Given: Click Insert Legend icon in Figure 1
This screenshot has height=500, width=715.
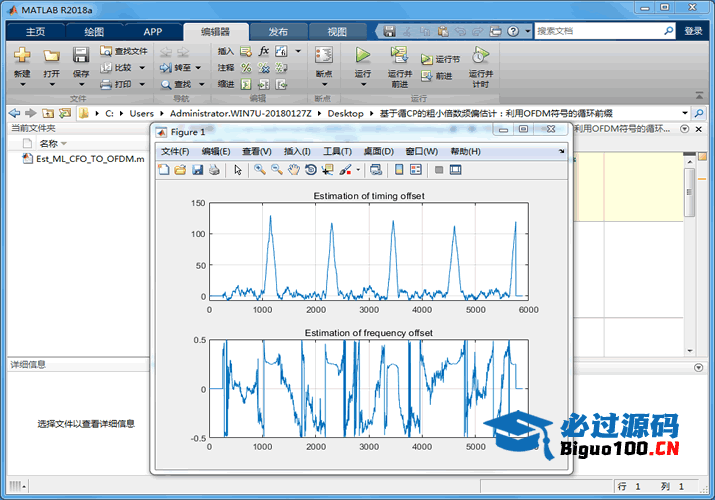Looking at the screenshot, I should click(x=416, y=170).
